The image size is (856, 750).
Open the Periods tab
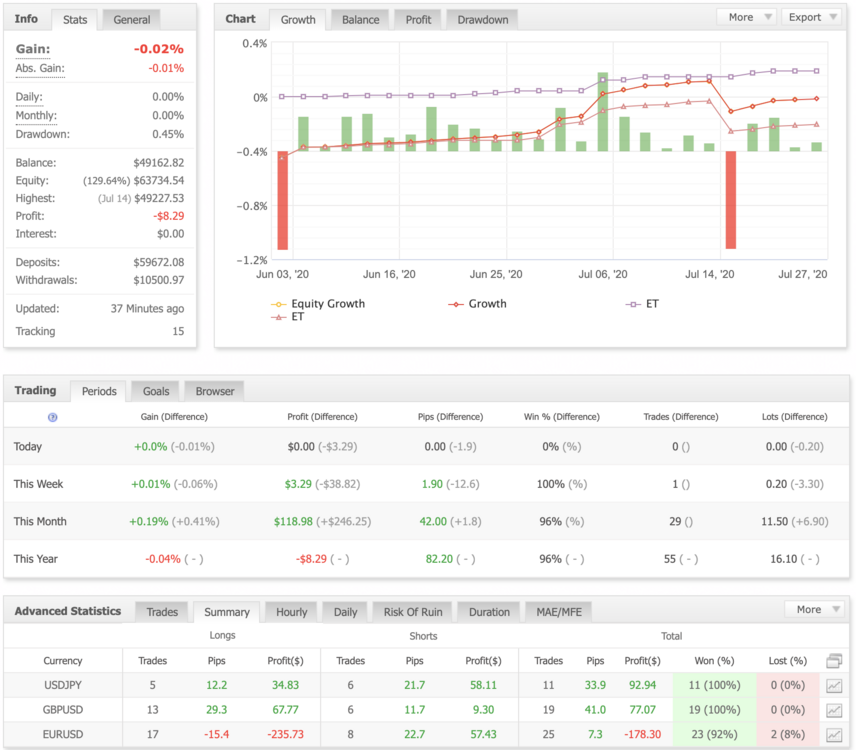tap(99, 391)
